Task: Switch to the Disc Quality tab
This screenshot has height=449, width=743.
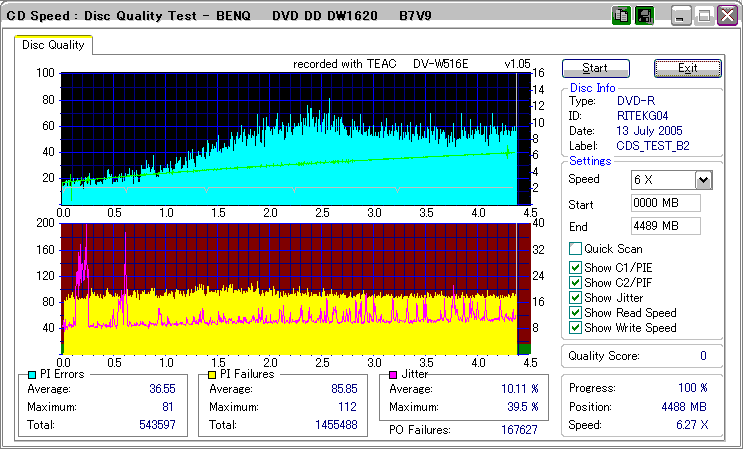Action: [x=53, y=44]
